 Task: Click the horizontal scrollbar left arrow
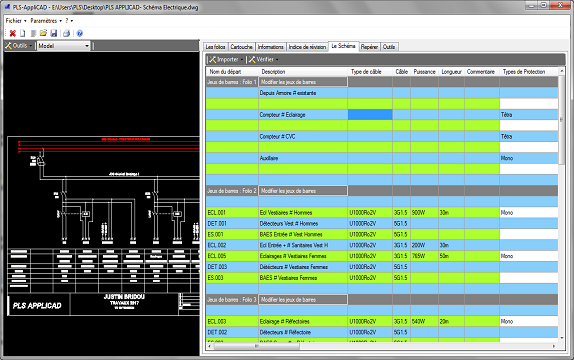[210, 346]
